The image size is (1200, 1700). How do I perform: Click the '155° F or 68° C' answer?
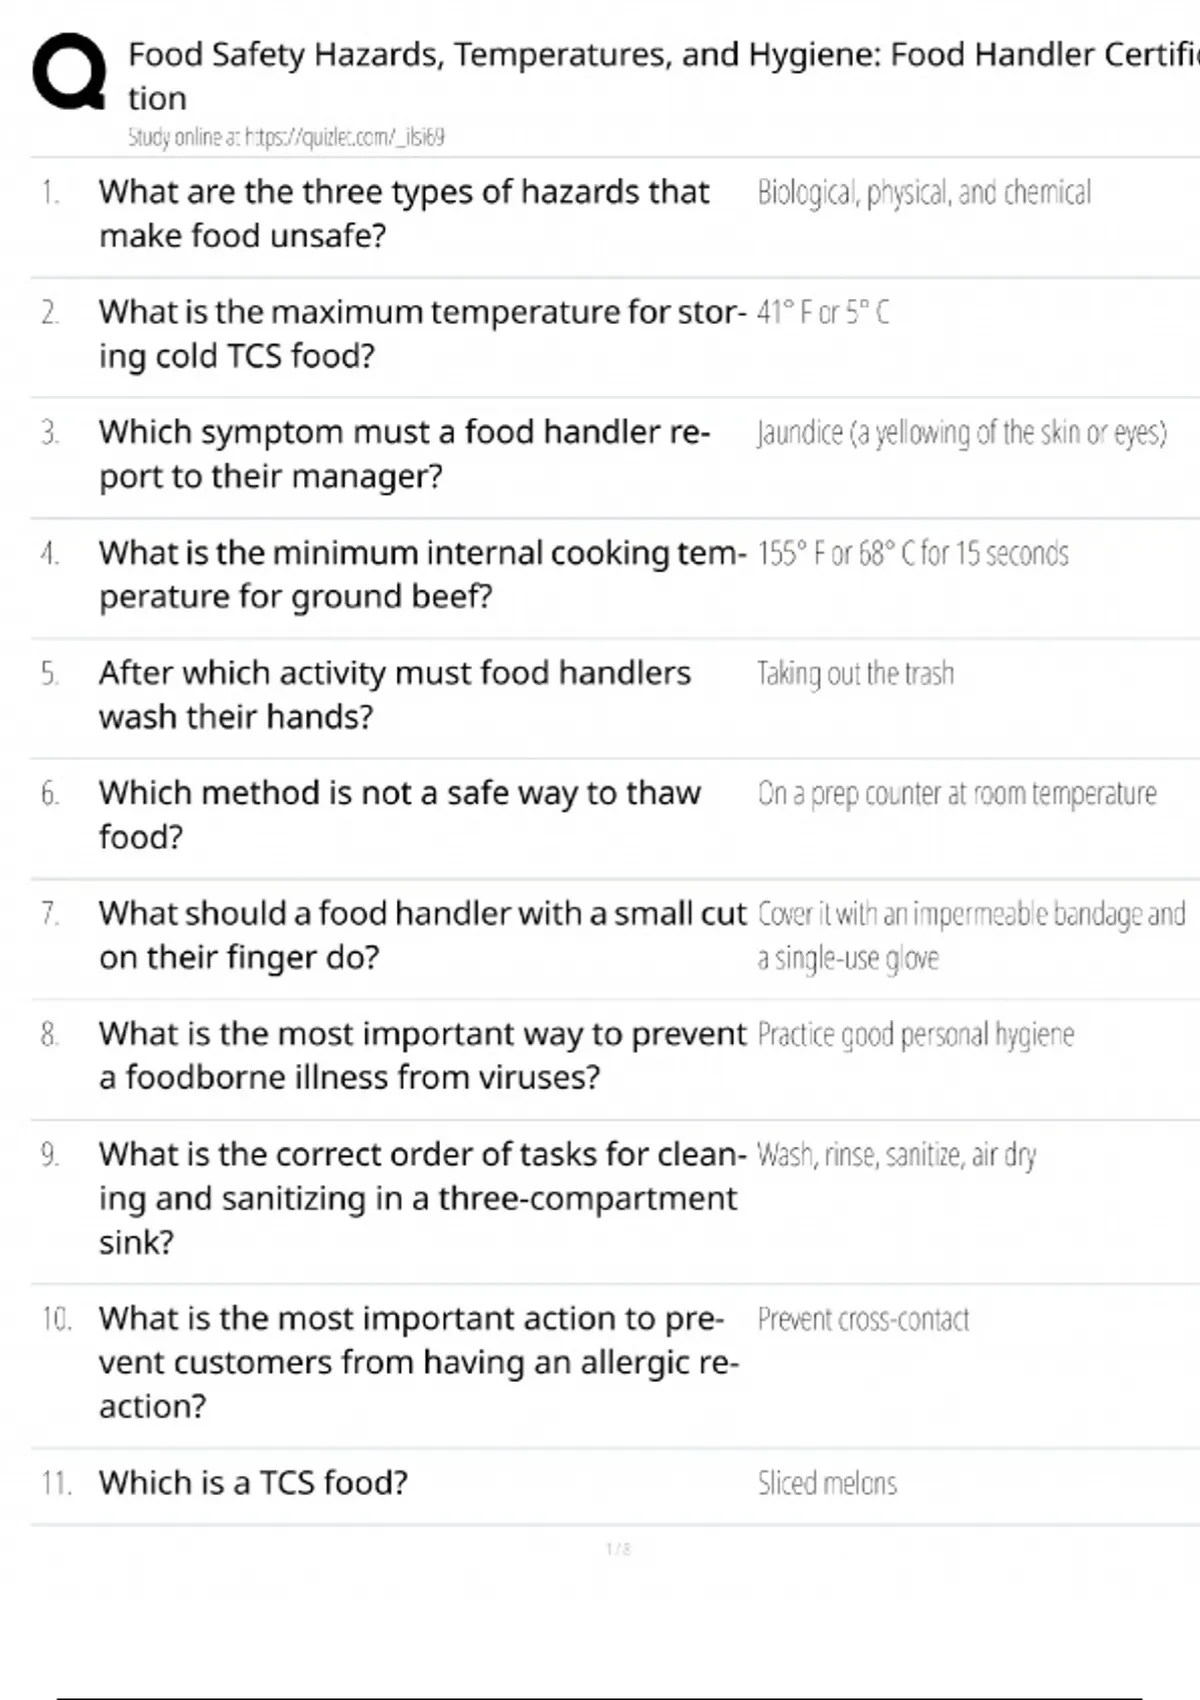tap(913, 553)
